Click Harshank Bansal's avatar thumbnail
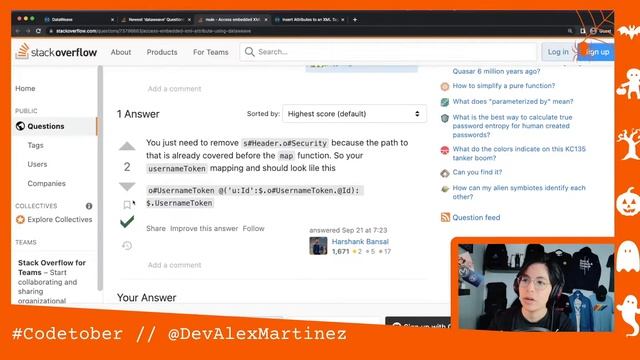This screenshot has width=640, height=360. pyautogui.click(x=318, y=246)
